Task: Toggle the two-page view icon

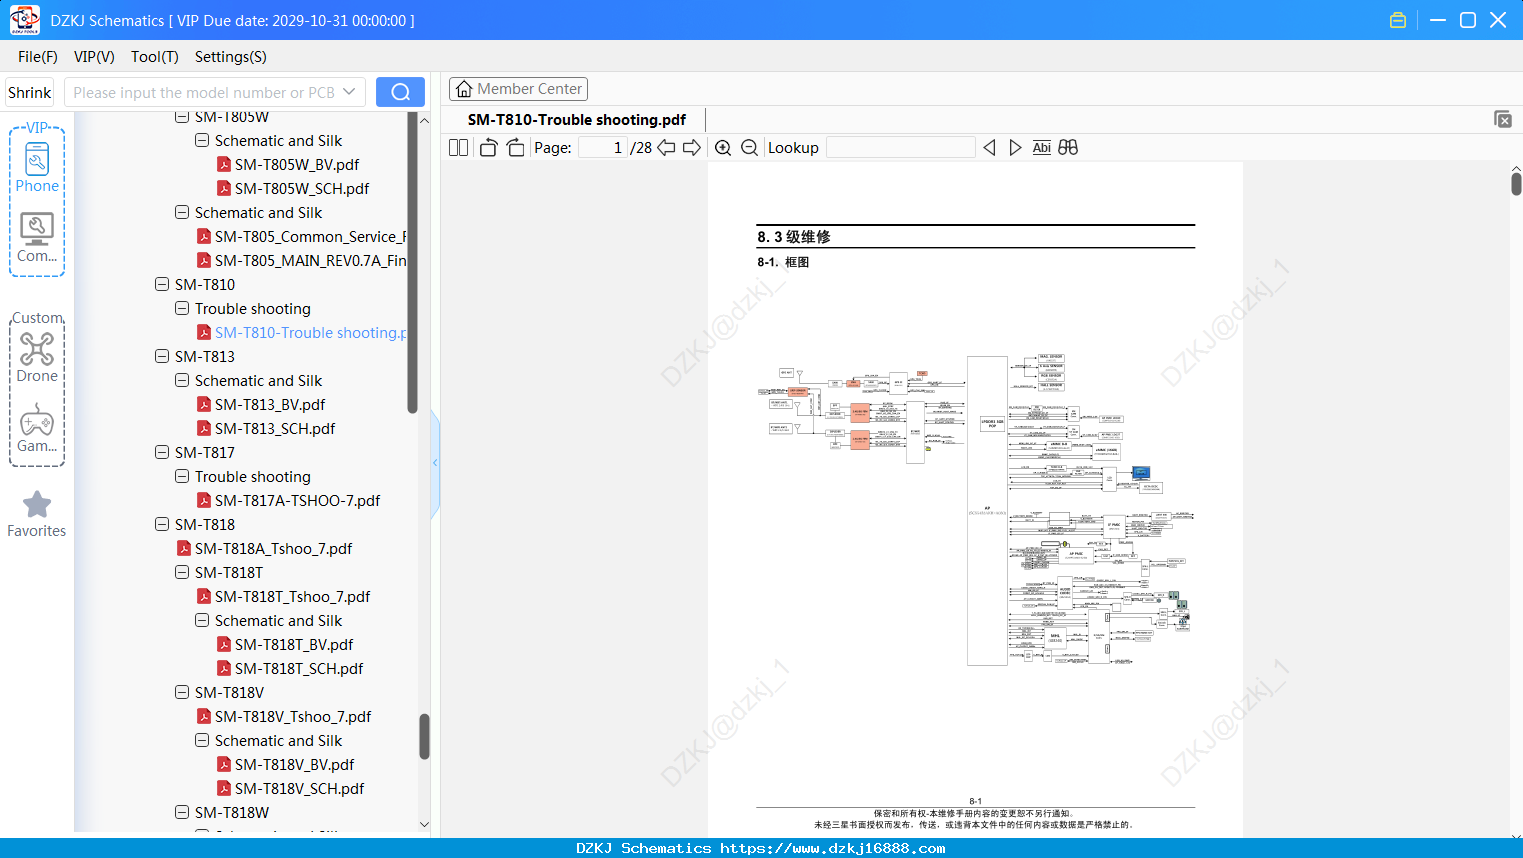Action: pyautogui.click(x=459, y=148)
